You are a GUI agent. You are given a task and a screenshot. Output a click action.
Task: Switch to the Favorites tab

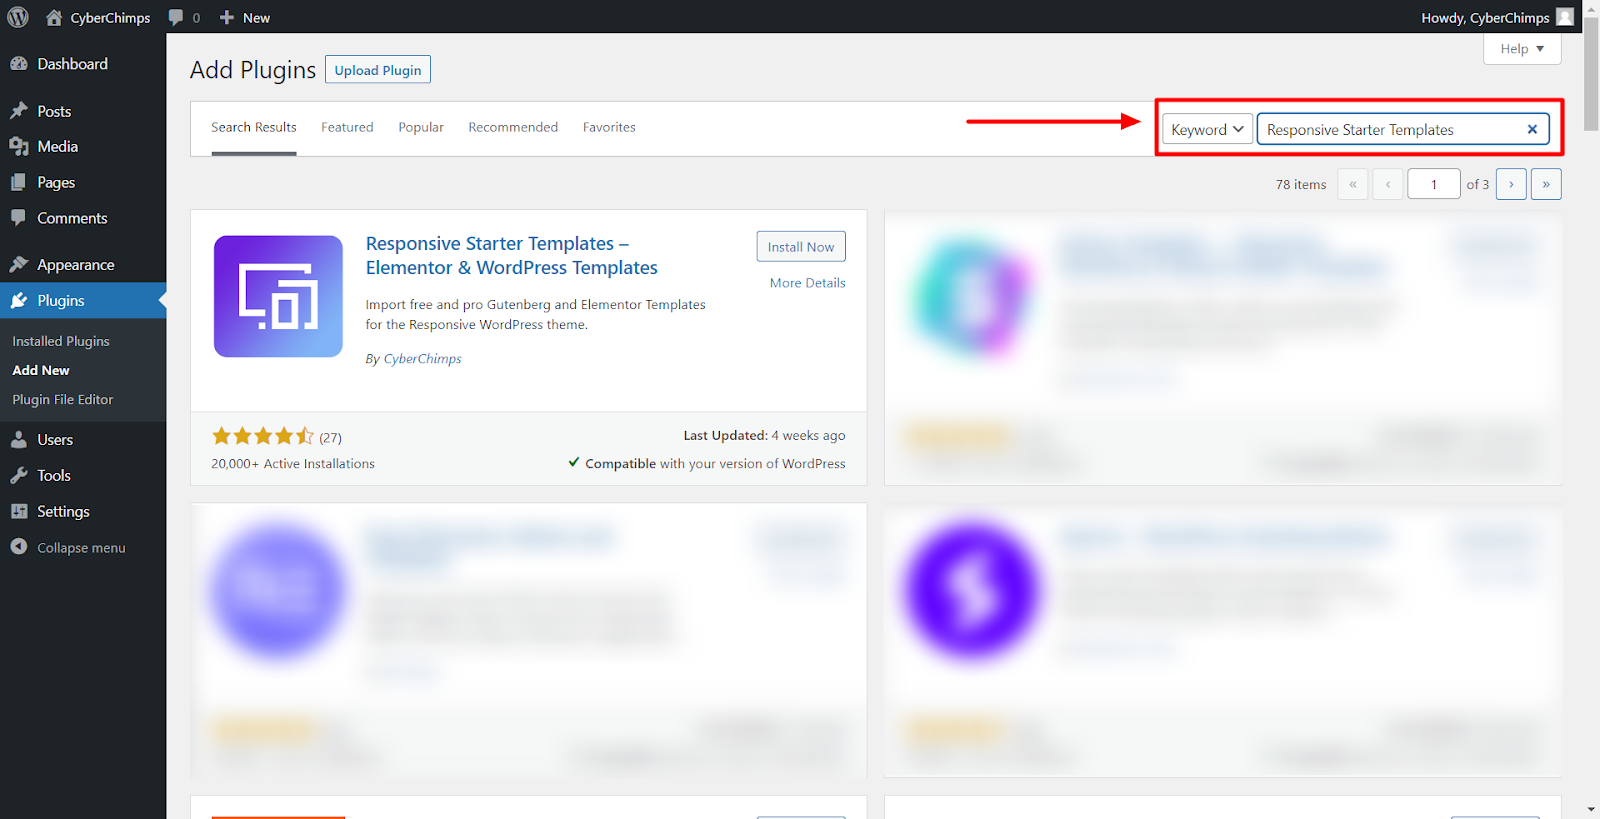coord(609,128)
